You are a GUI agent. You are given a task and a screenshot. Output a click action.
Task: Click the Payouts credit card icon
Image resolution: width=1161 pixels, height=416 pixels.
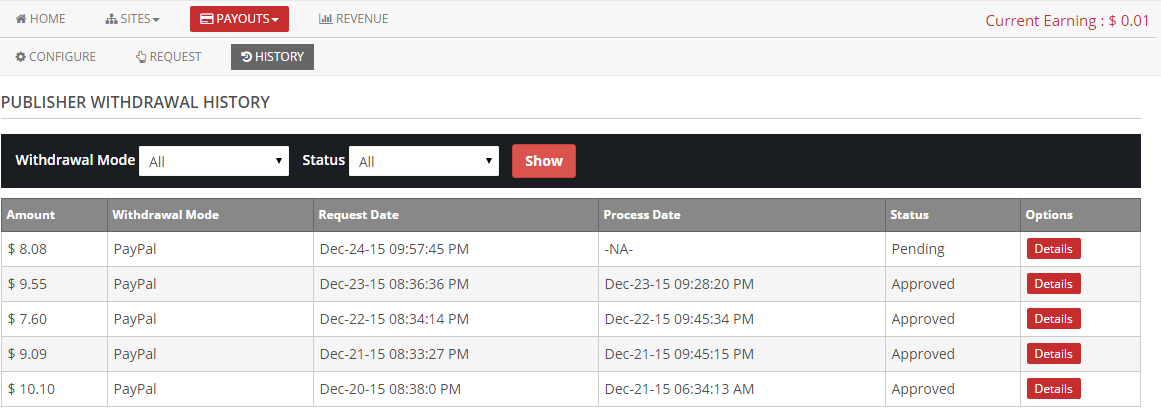pos(207,19)
